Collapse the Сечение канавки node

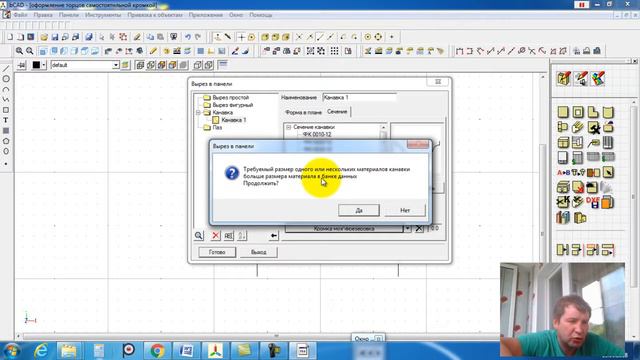[x=289, y=127]
